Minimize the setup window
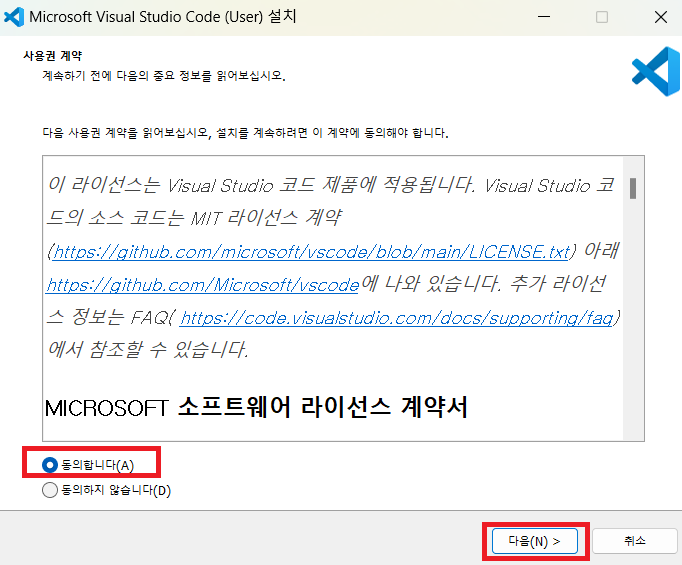The width and height of the screenshot is (682, 565). click(x=544, y=17)
